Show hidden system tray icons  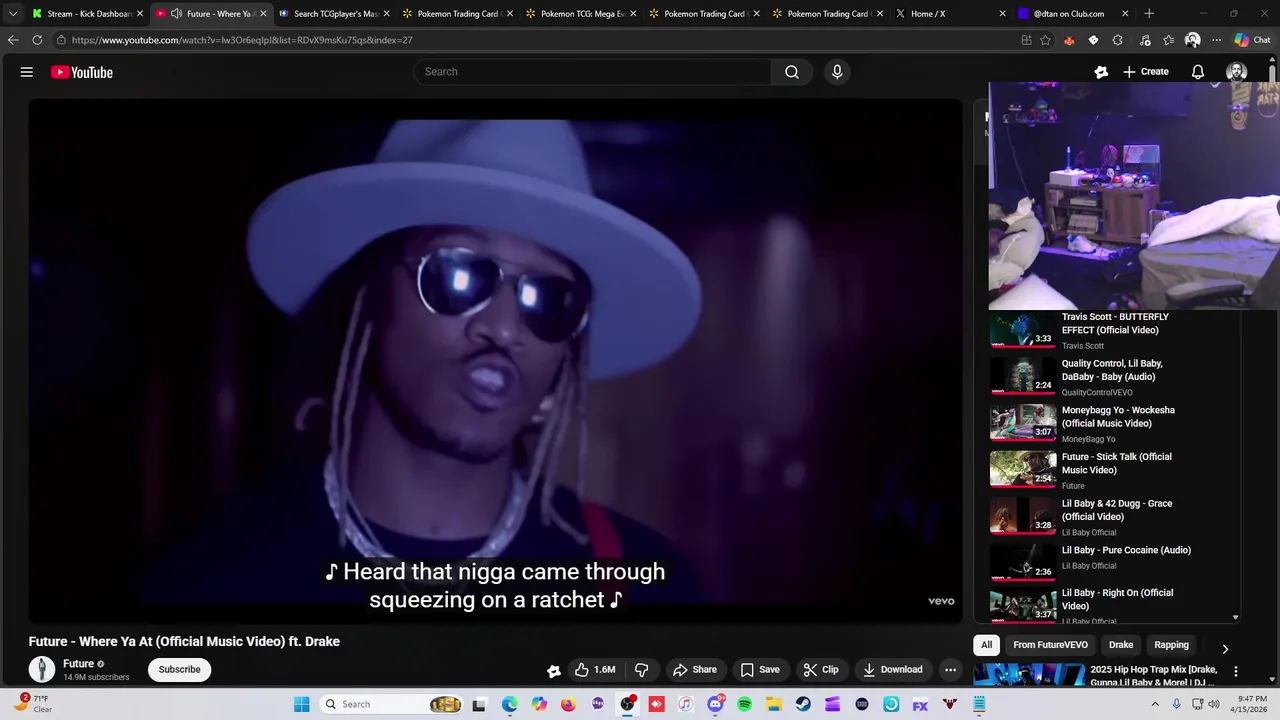1156,704
